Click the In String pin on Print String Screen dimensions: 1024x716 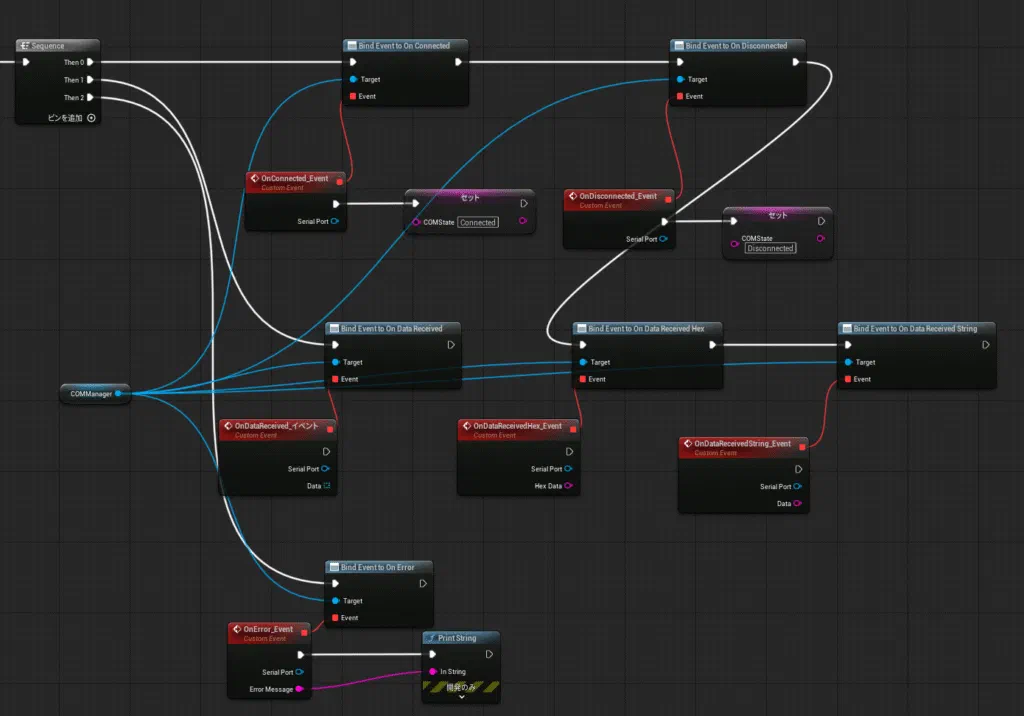click(x=432, y=672)
